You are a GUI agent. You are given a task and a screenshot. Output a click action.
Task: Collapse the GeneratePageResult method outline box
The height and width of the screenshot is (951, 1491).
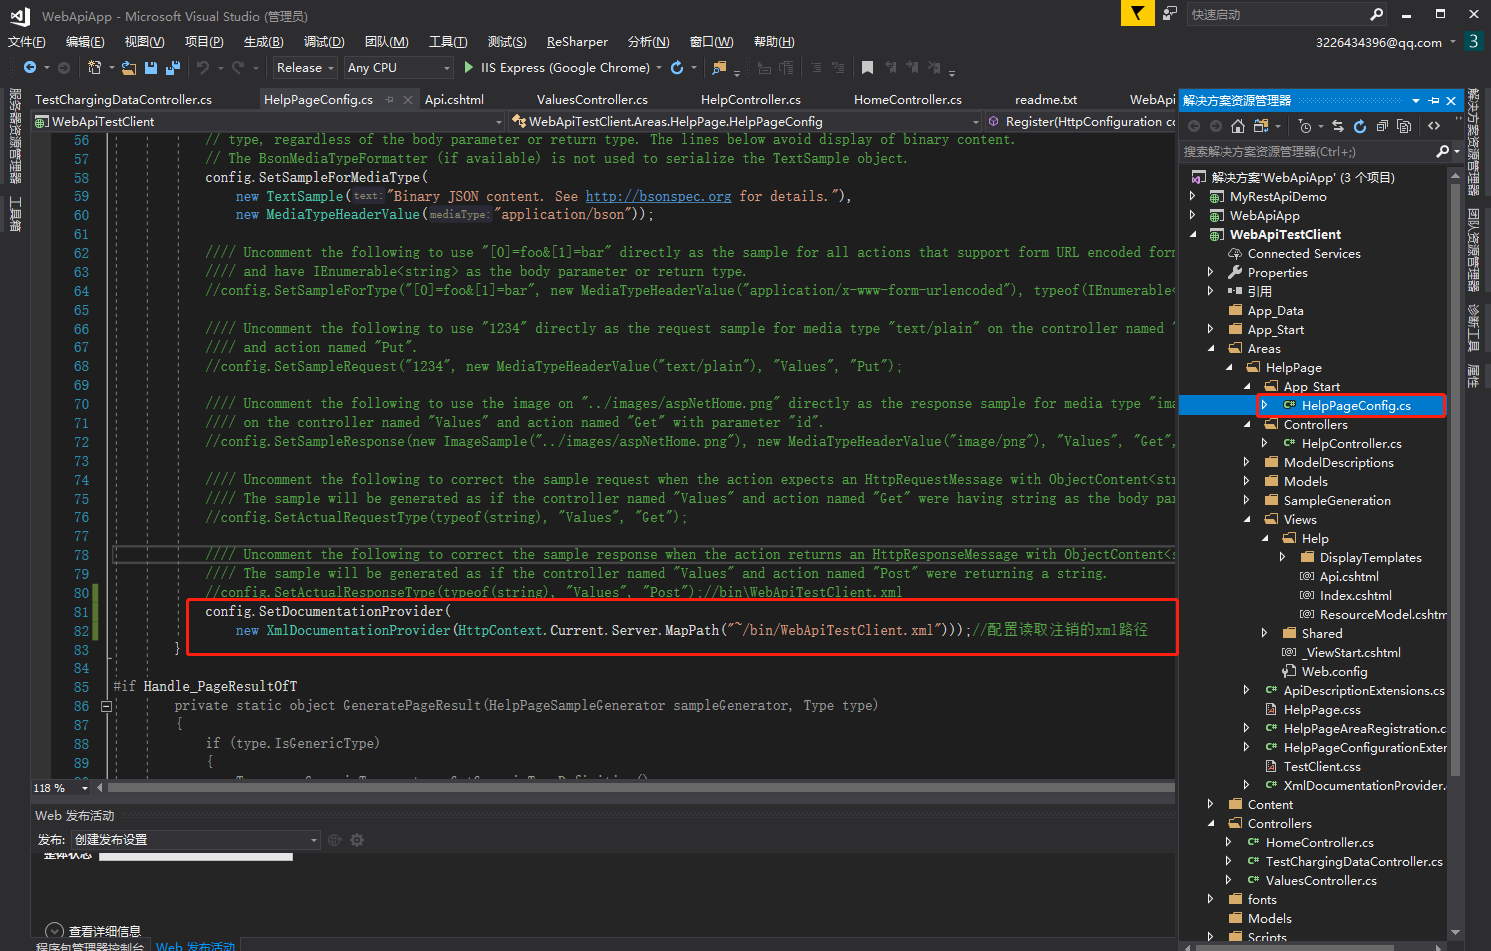[x=106, y=706]
